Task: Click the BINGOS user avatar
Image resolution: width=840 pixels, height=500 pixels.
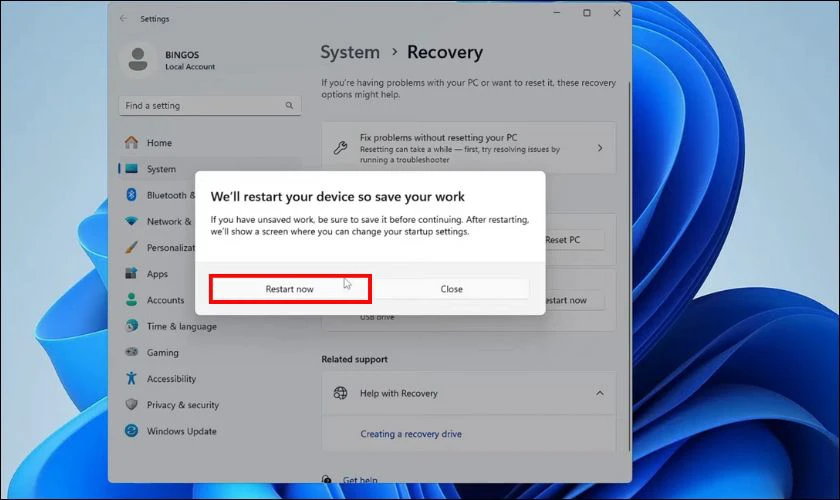Action: (x=138, y=59)
